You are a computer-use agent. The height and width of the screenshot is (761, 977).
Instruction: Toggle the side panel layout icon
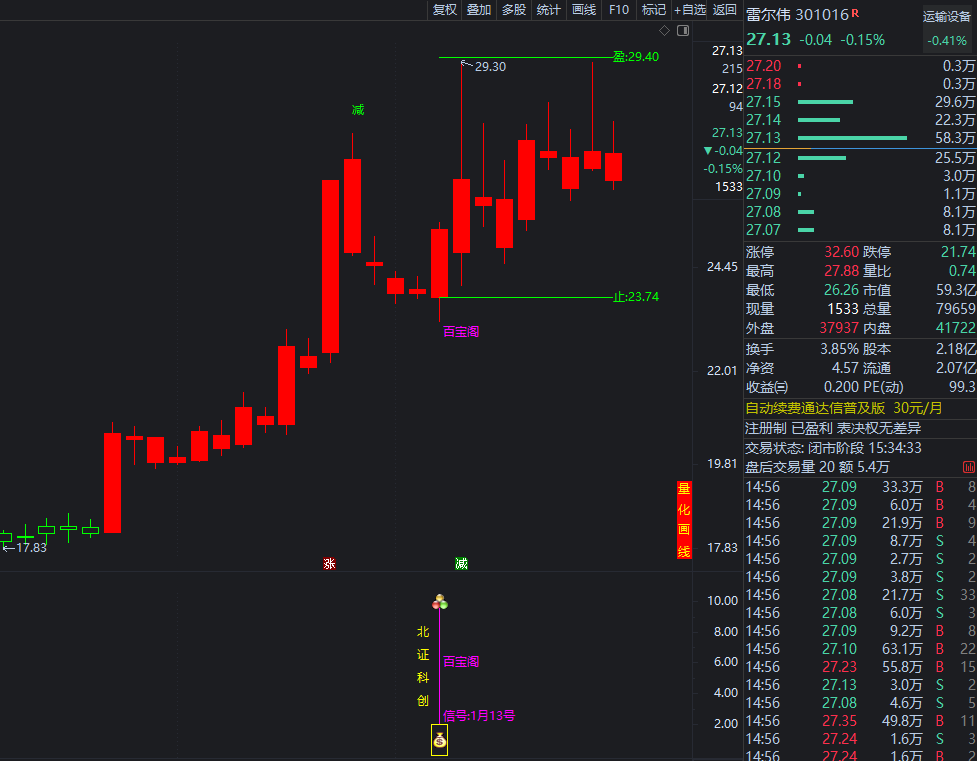(x=684, y=31)
